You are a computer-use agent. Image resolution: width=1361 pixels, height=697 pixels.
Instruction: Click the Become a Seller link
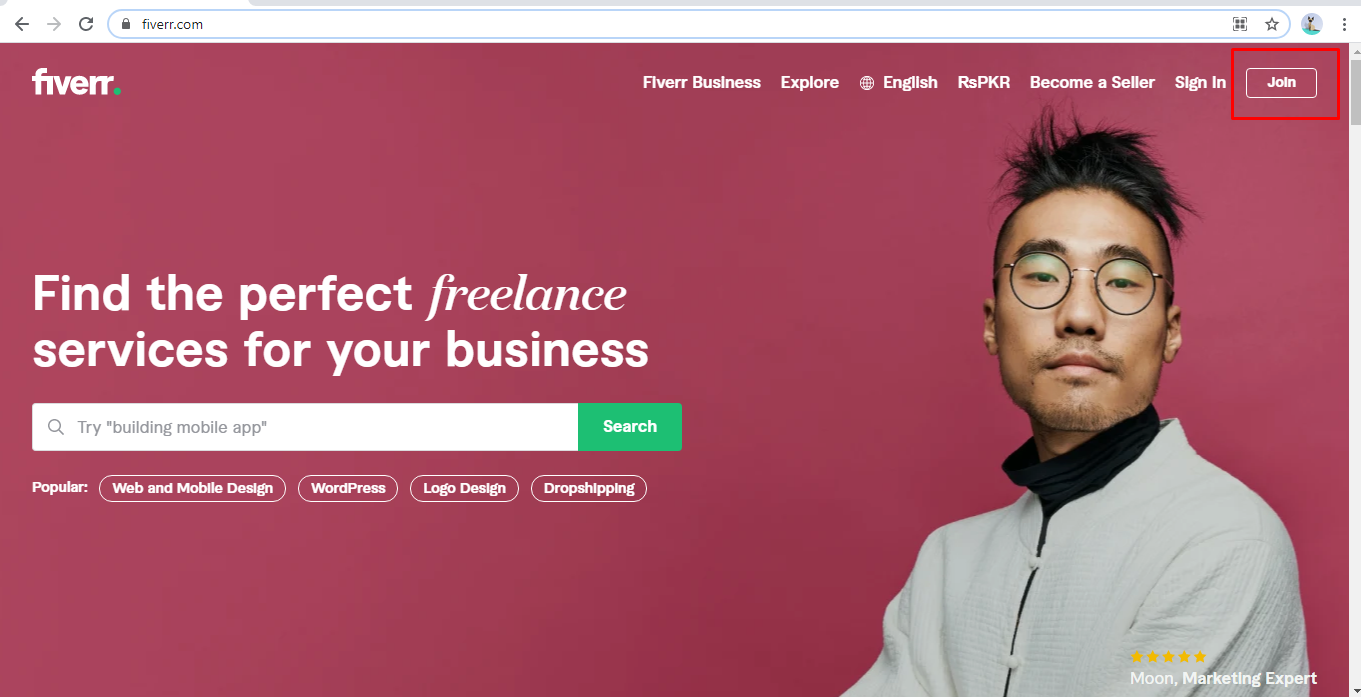click(1092, 83)
